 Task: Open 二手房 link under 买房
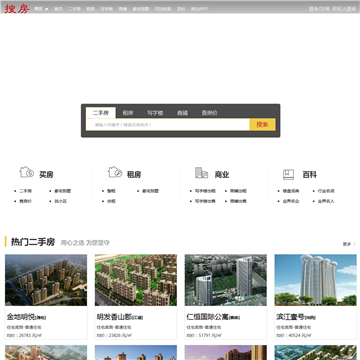(x=25, y=191)
